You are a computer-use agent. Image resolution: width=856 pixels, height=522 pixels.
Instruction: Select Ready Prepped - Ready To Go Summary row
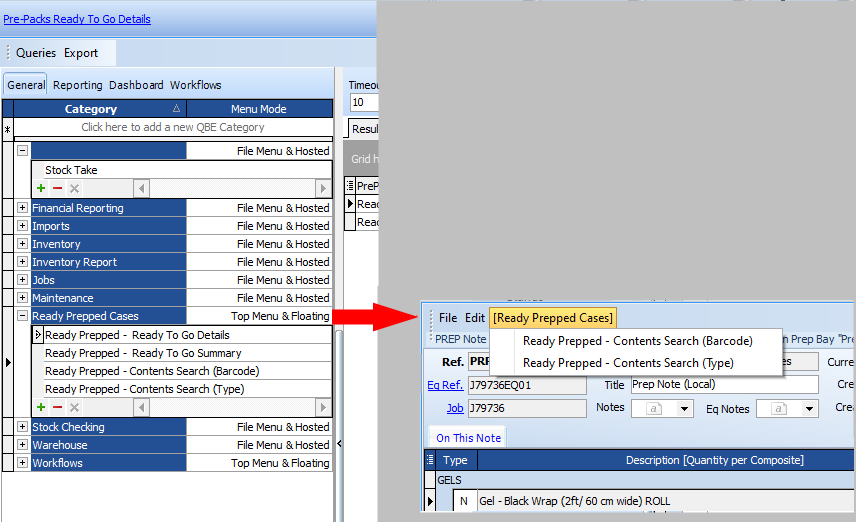point(143,353)
